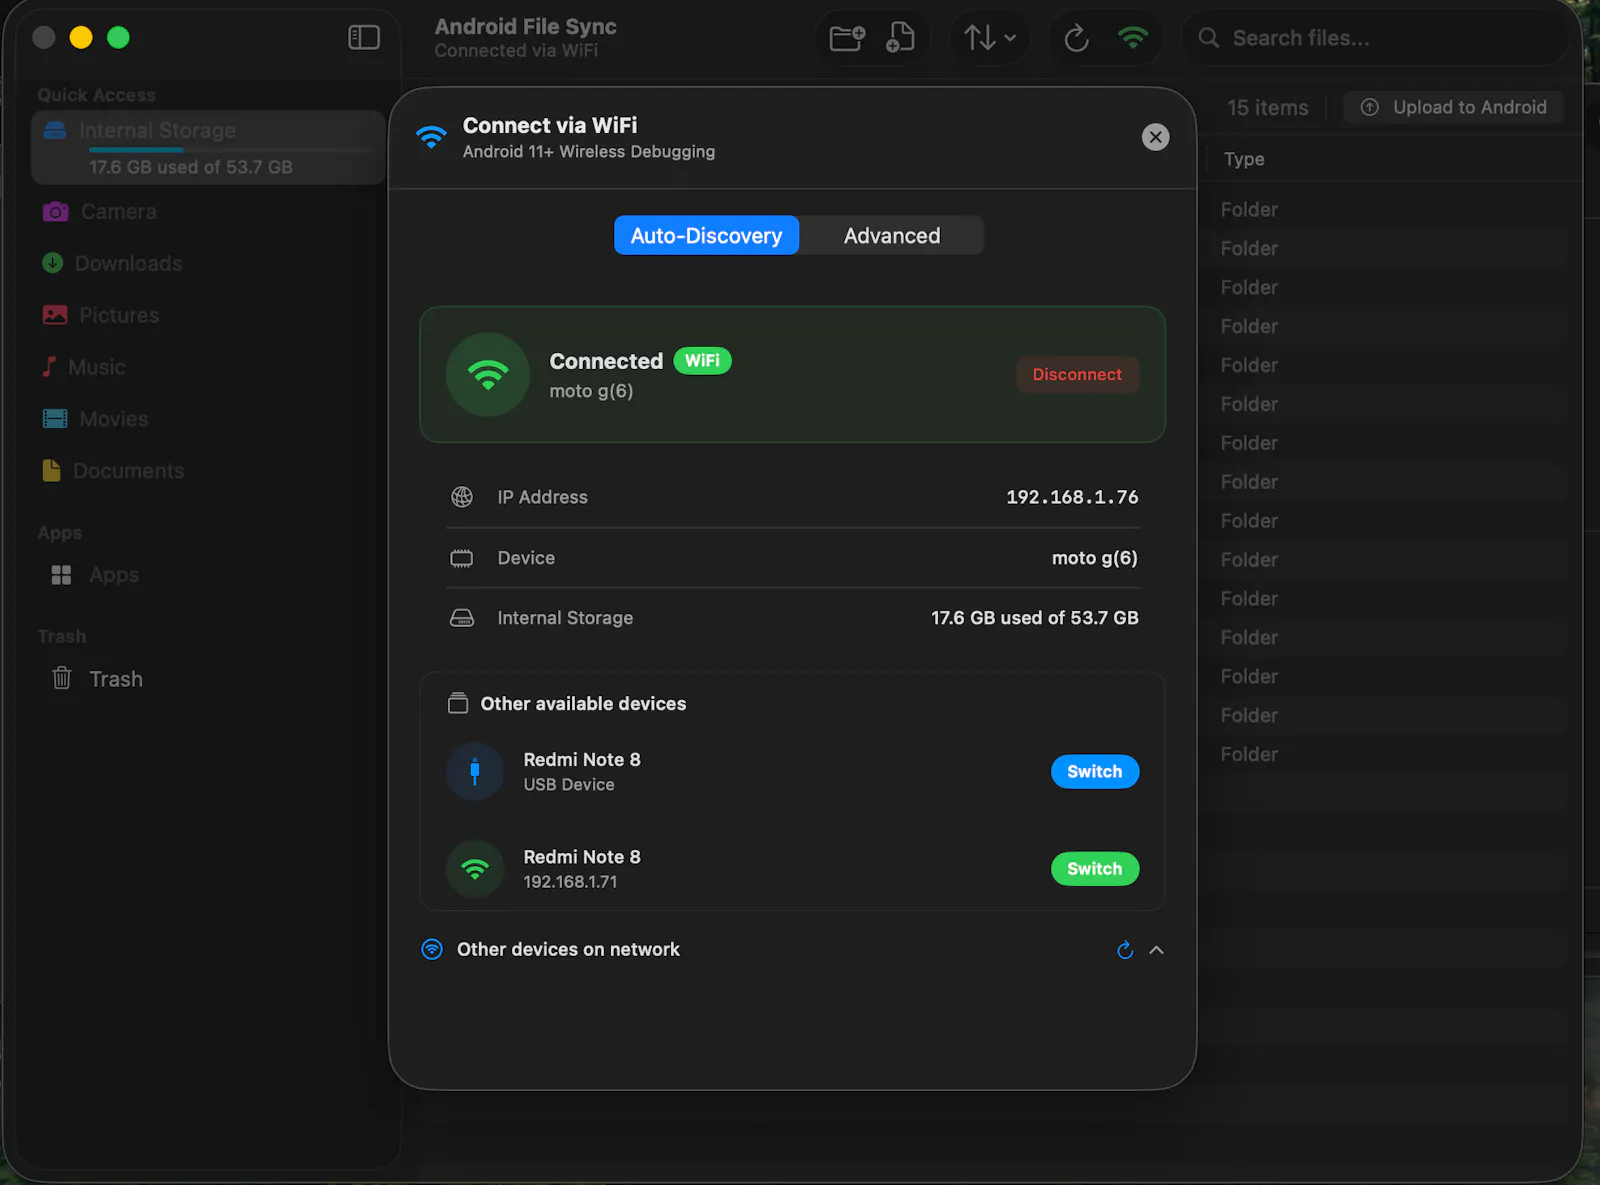
Task: Click the network icon beside Other devices
Action: tap(432, 950)
